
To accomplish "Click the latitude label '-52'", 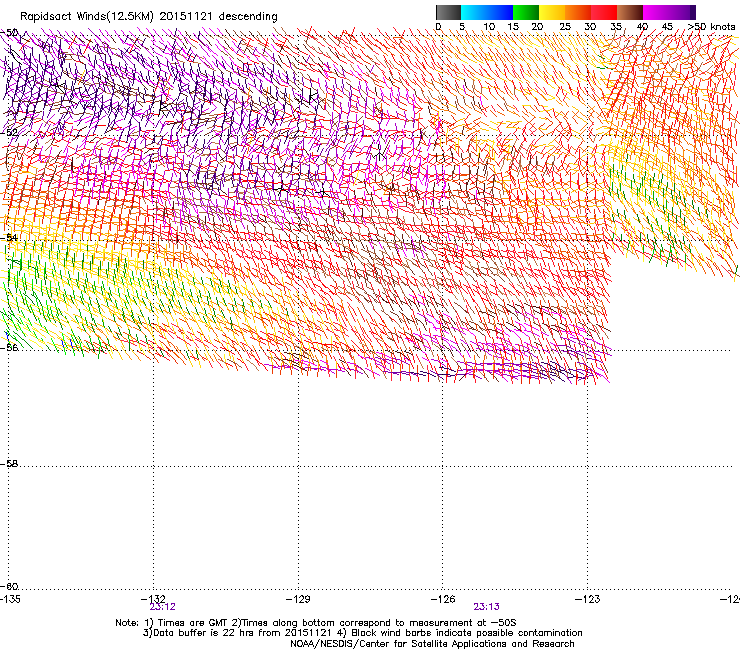I will (9, 133).
